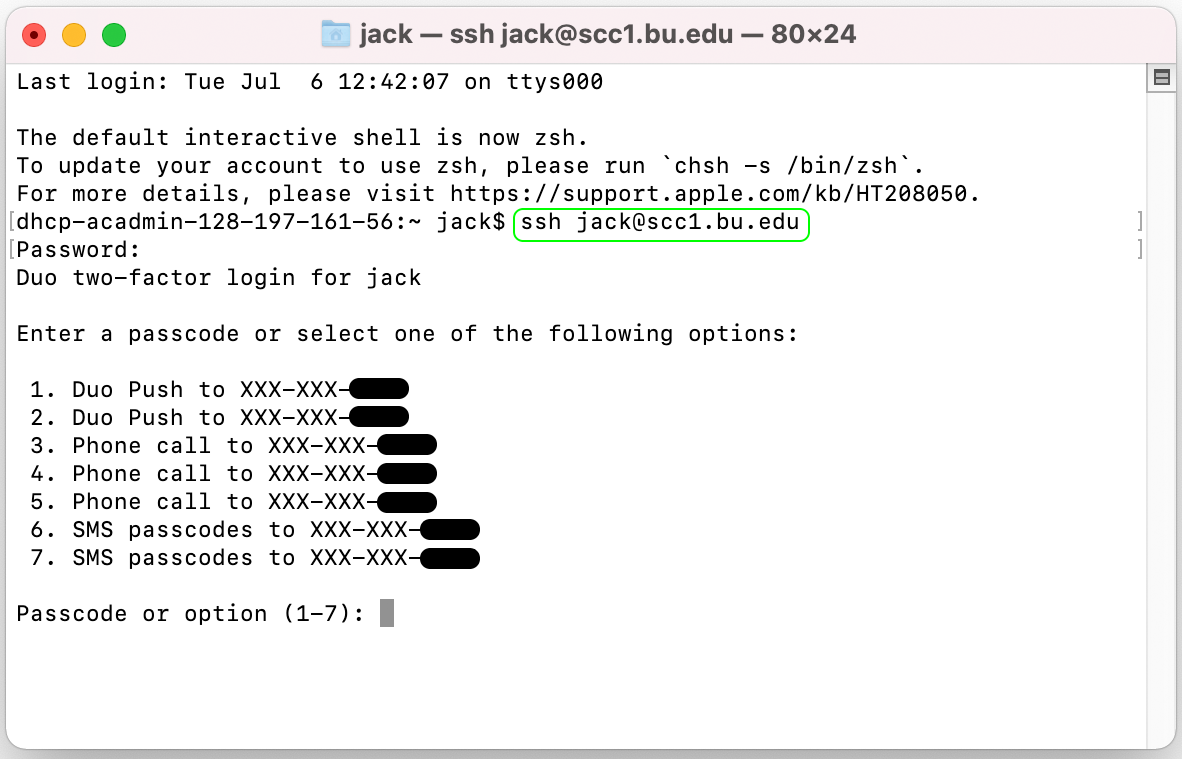The height and width of the screenshot is (759, 1182).
Task: Click option 6 SMS passcodes line
Action: (x=255, y=529)
